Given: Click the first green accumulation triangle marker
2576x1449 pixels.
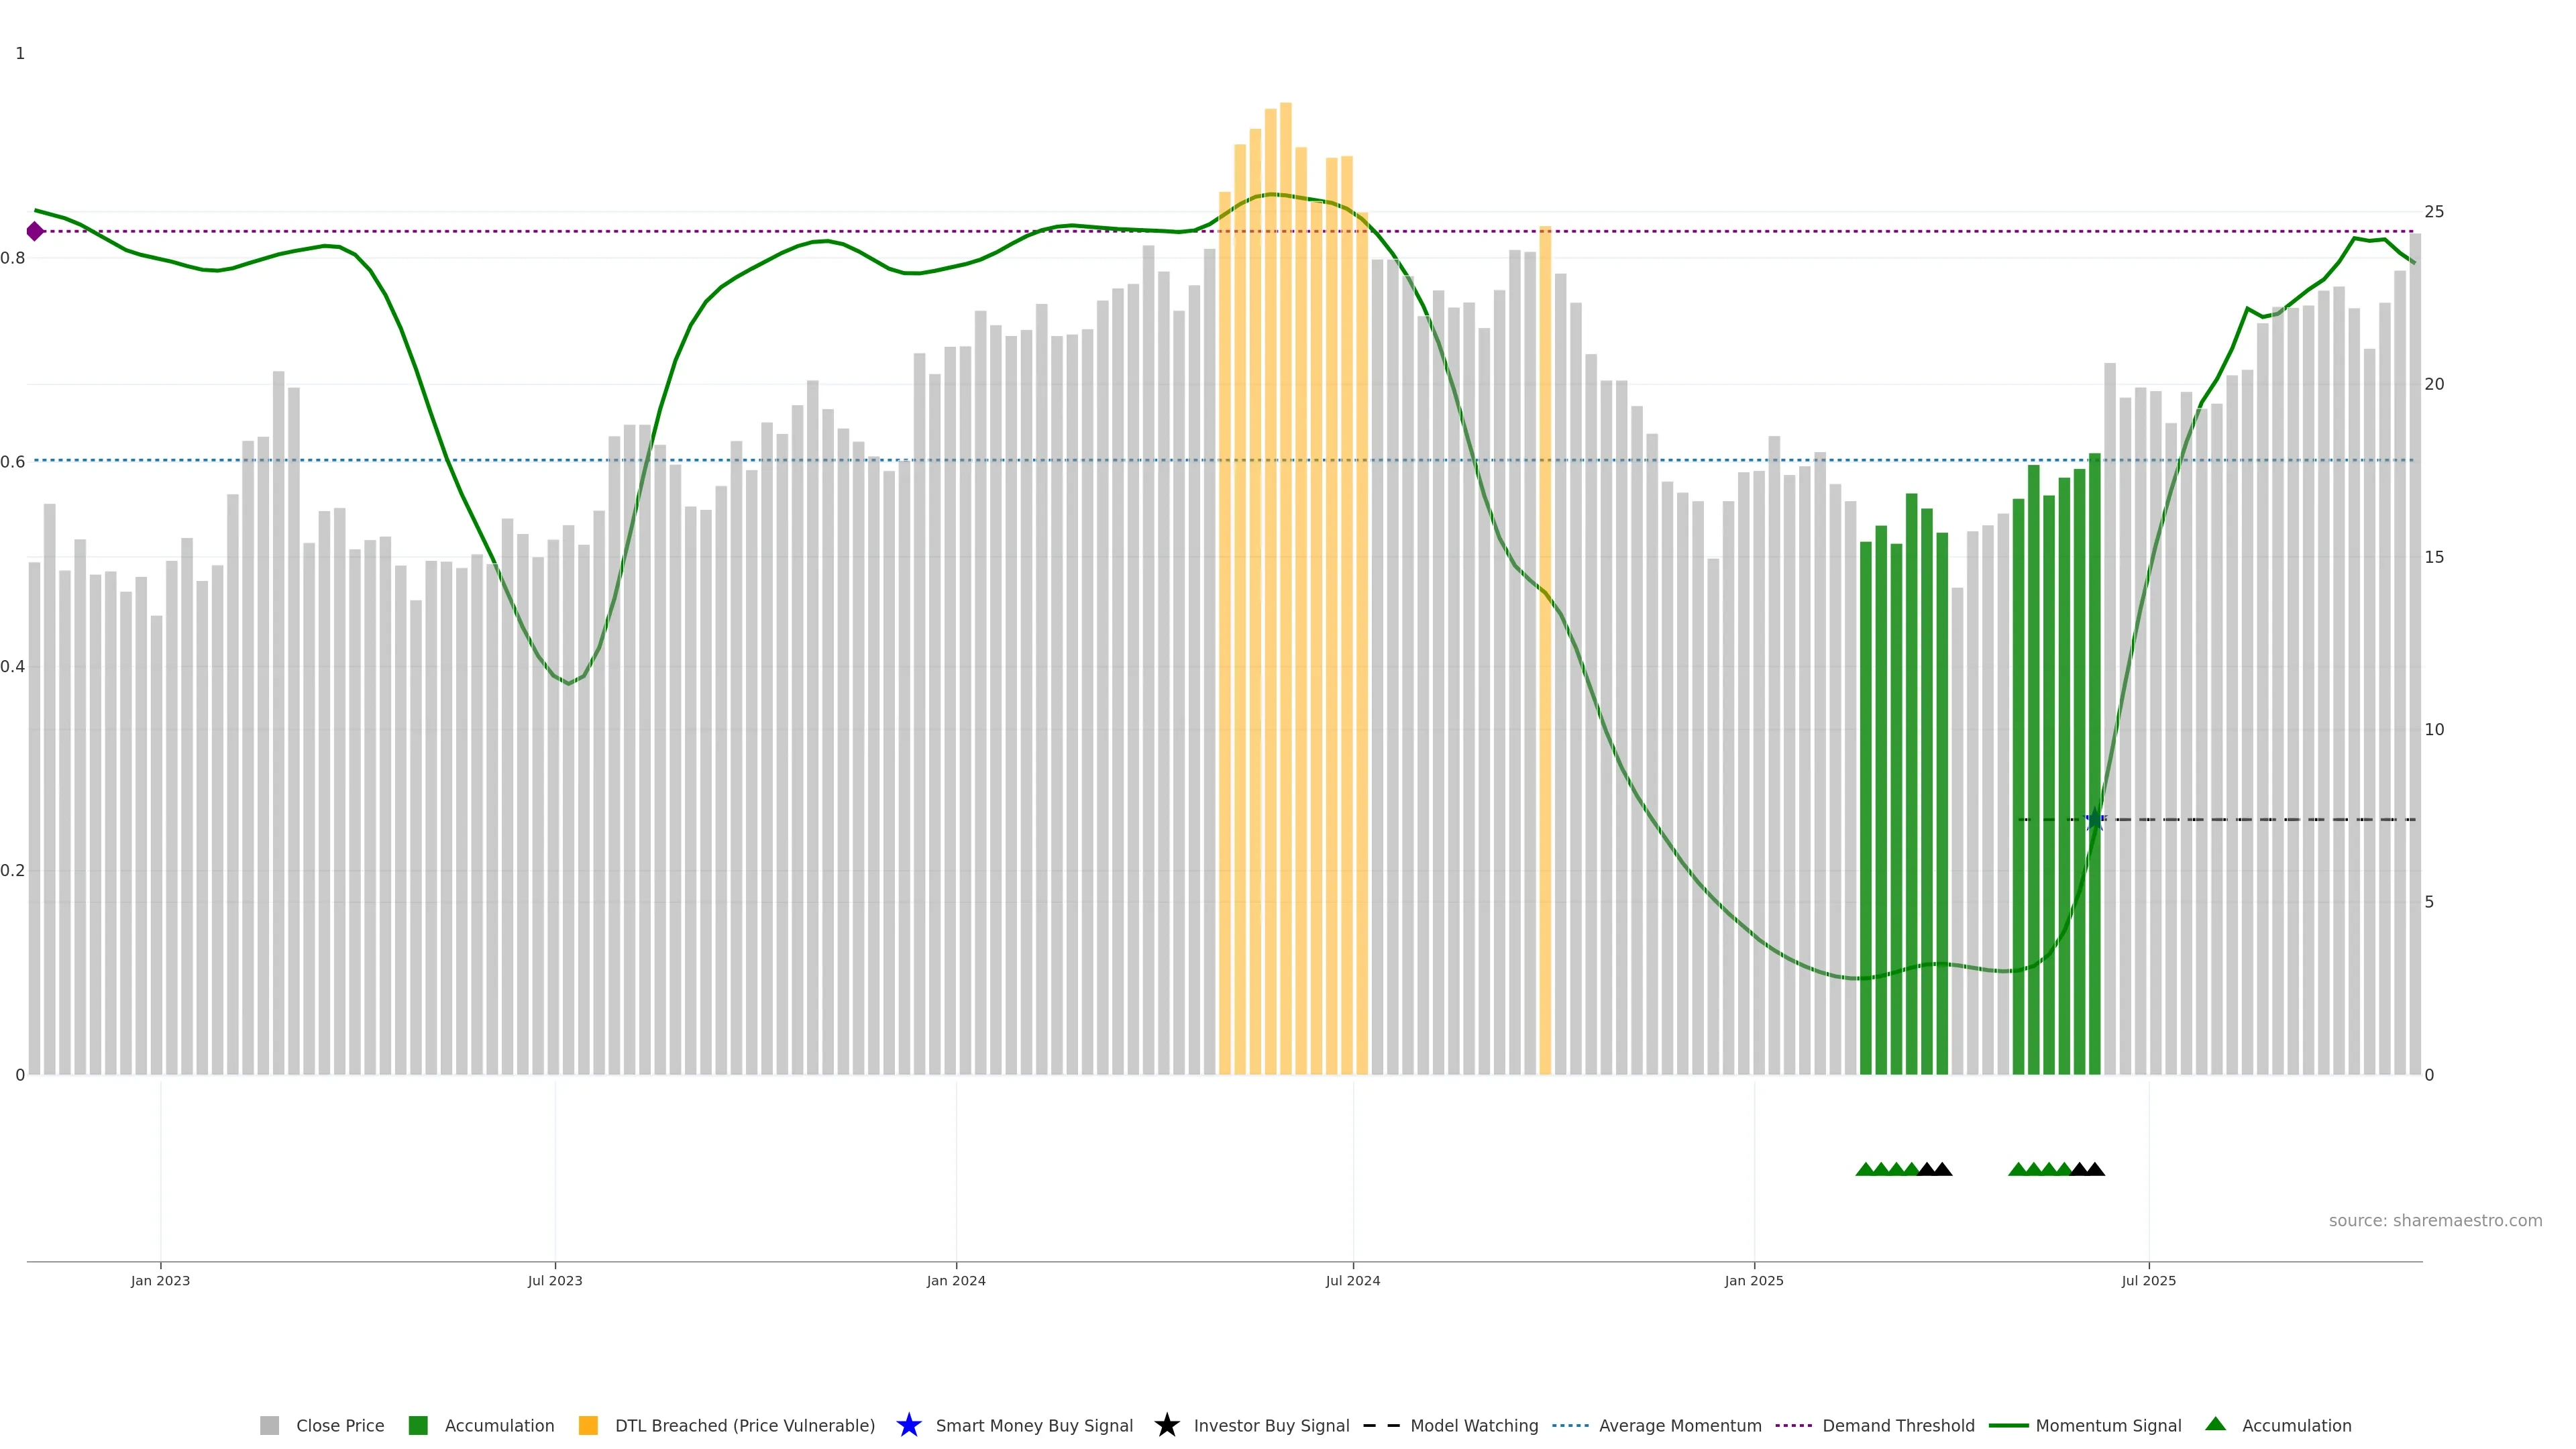Looking at the screenshot, I should [x=1865, y=1169].
